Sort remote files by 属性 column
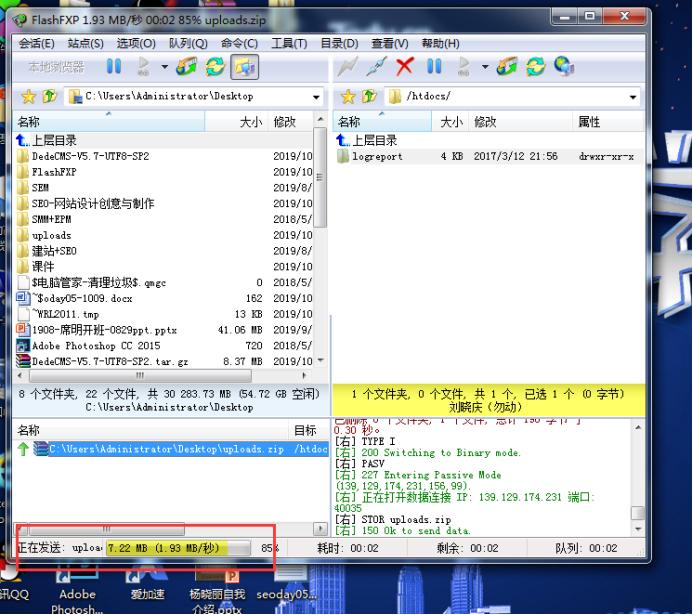 point(608,122)
